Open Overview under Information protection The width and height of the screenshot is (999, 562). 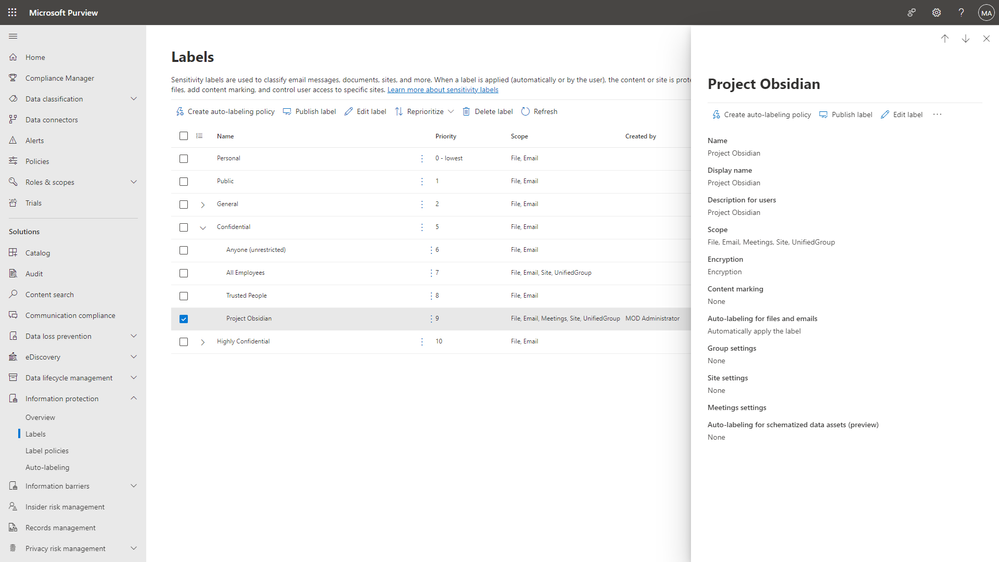click(40, 417)
